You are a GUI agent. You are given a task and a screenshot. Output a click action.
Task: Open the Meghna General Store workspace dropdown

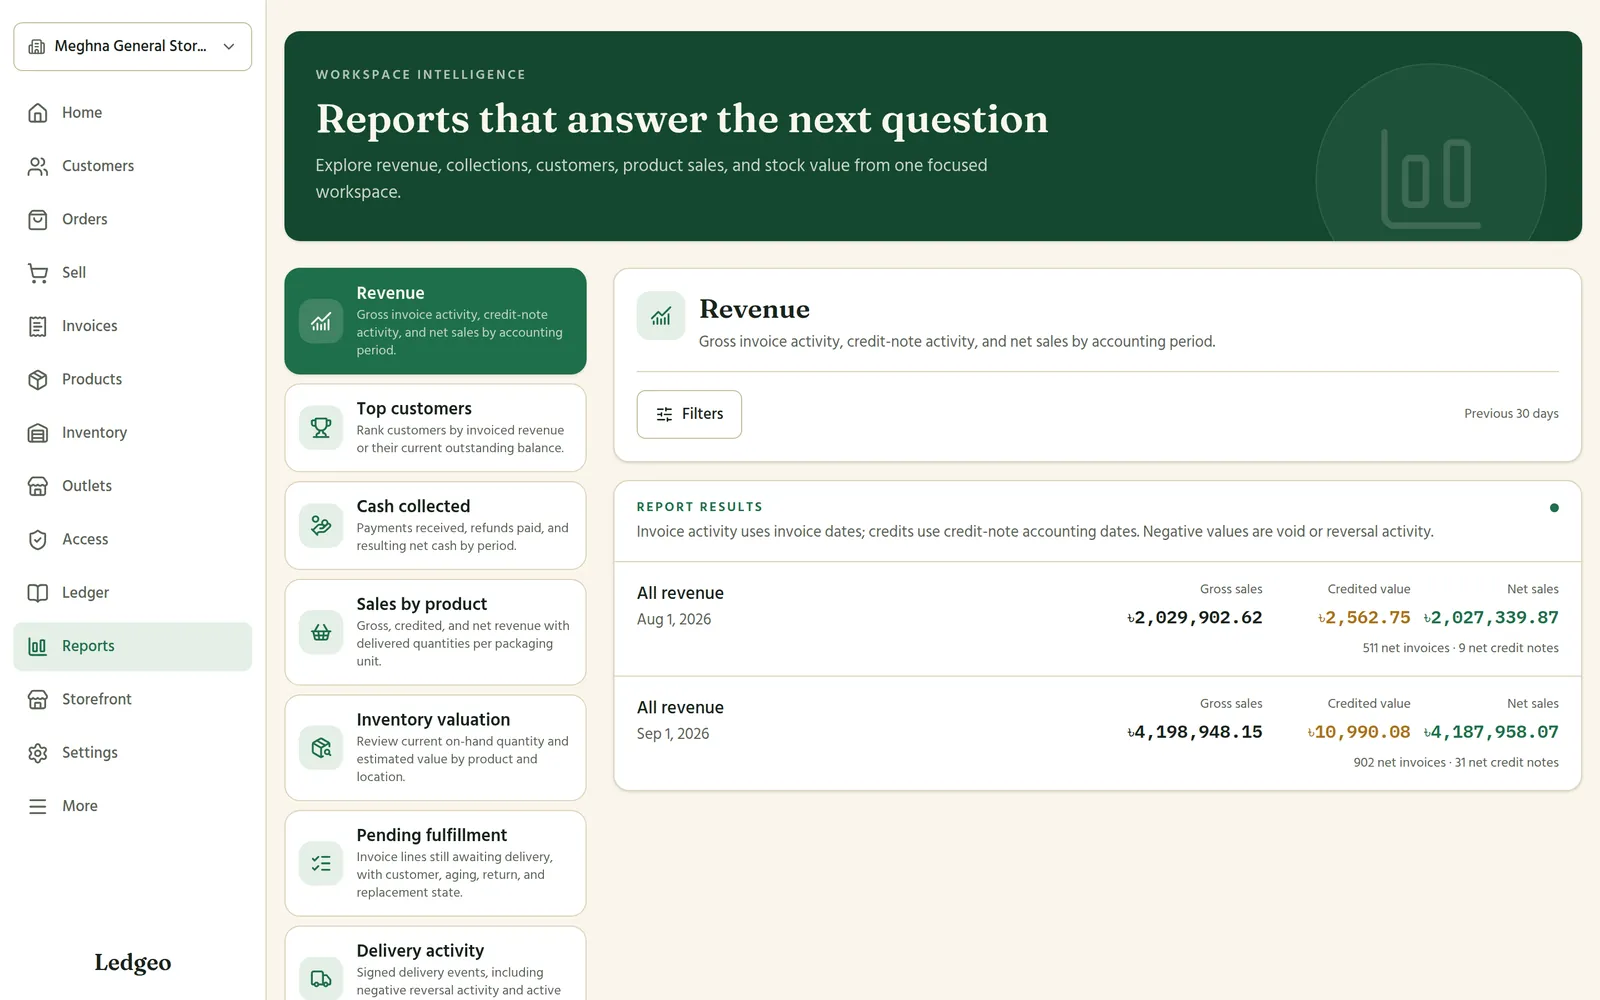(132, 47)
